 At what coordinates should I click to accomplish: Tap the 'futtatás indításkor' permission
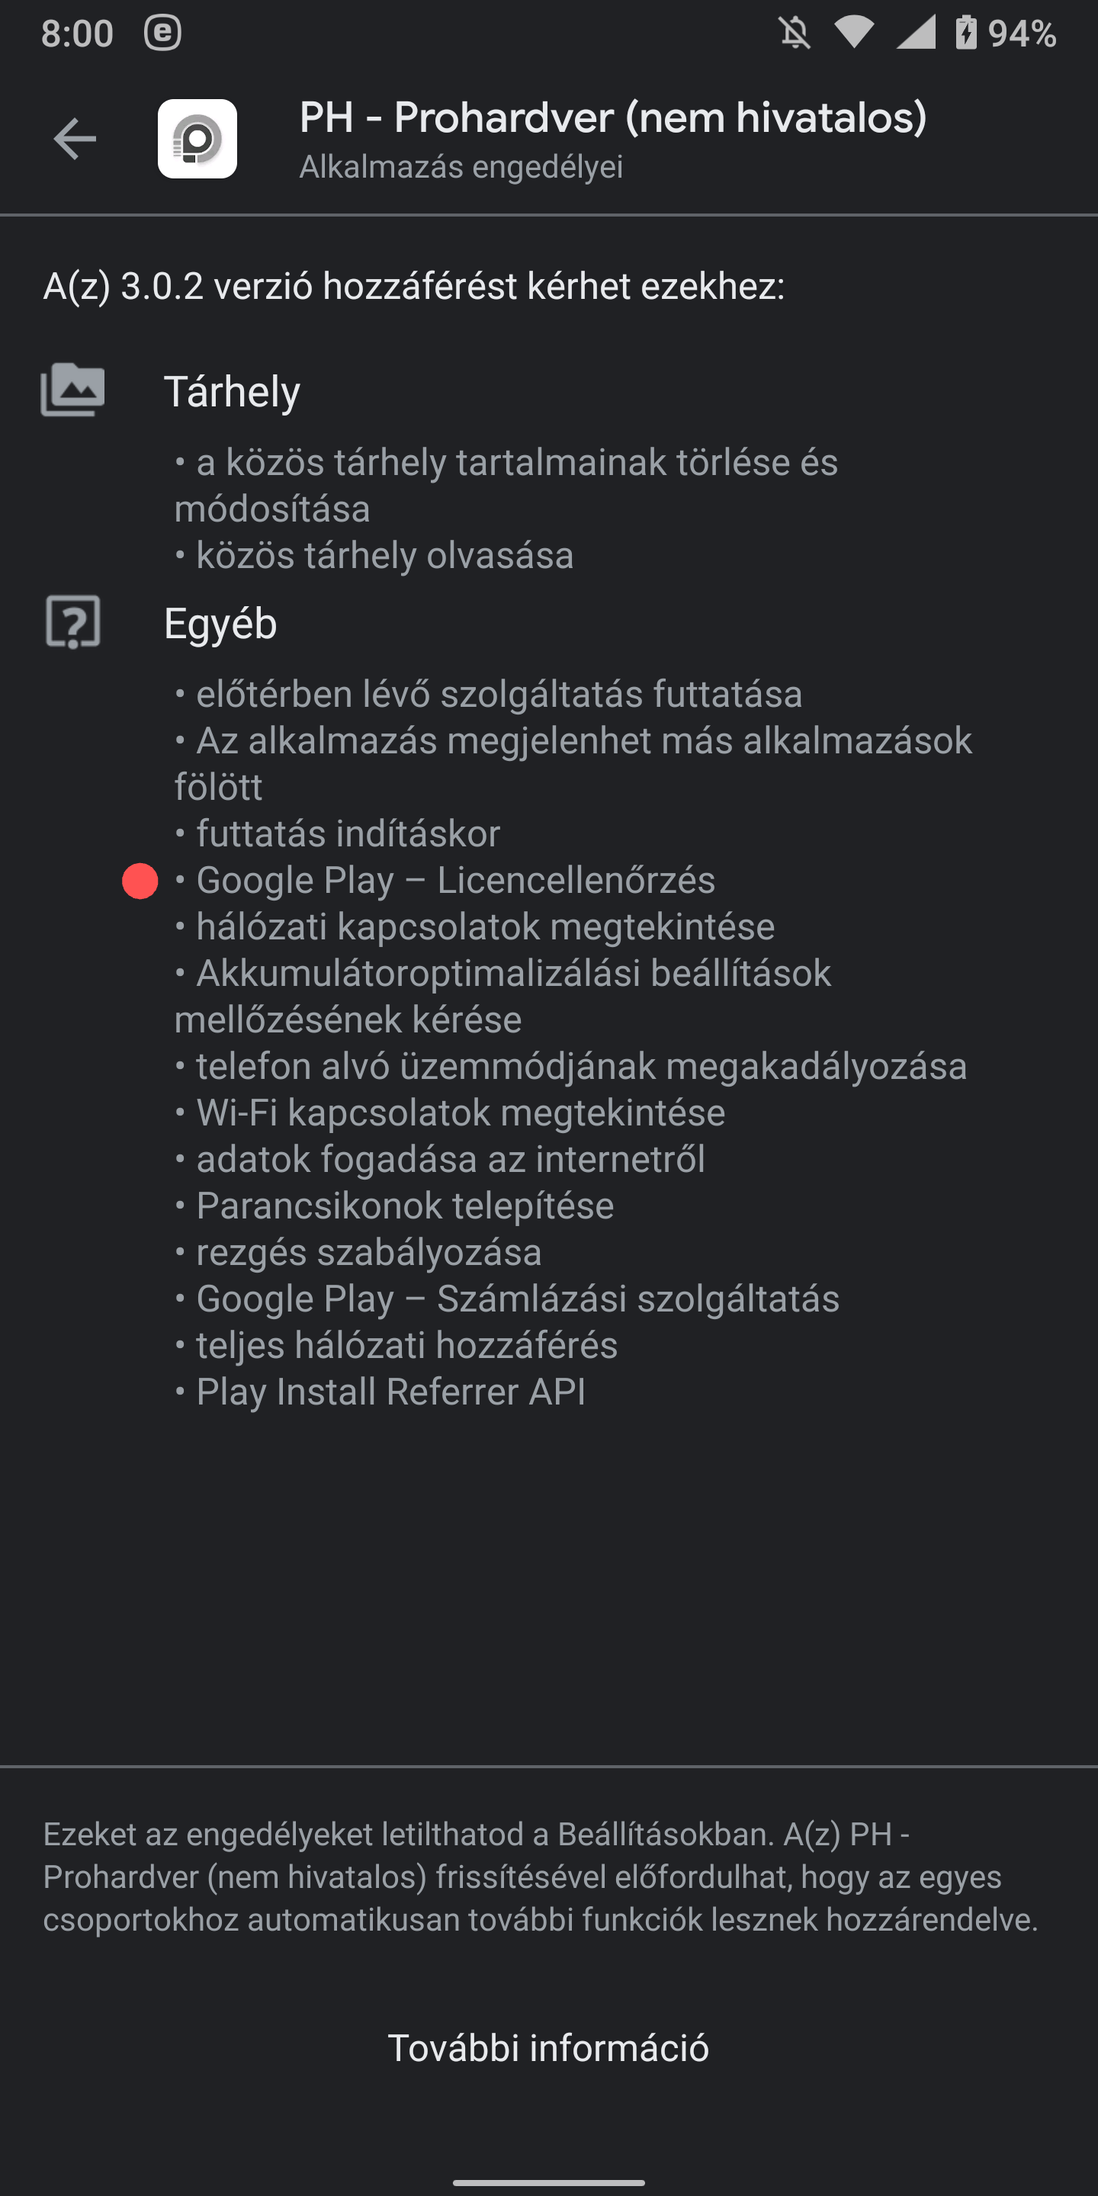347,833
